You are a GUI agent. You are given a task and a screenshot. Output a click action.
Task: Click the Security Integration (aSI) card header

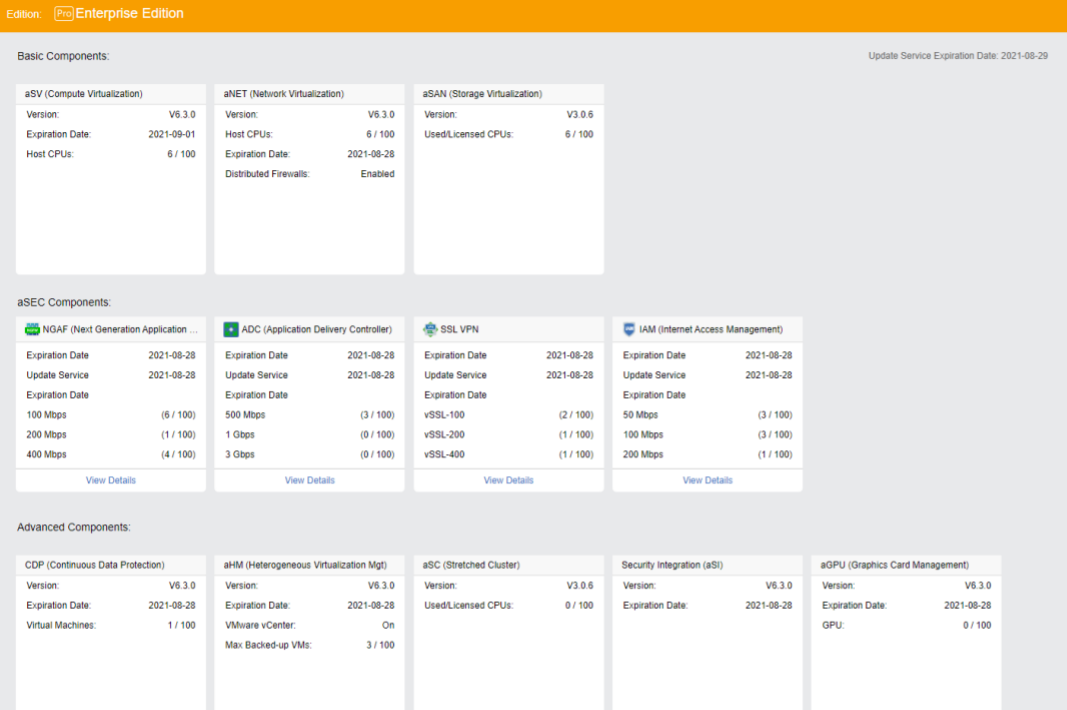coord(672,565)
